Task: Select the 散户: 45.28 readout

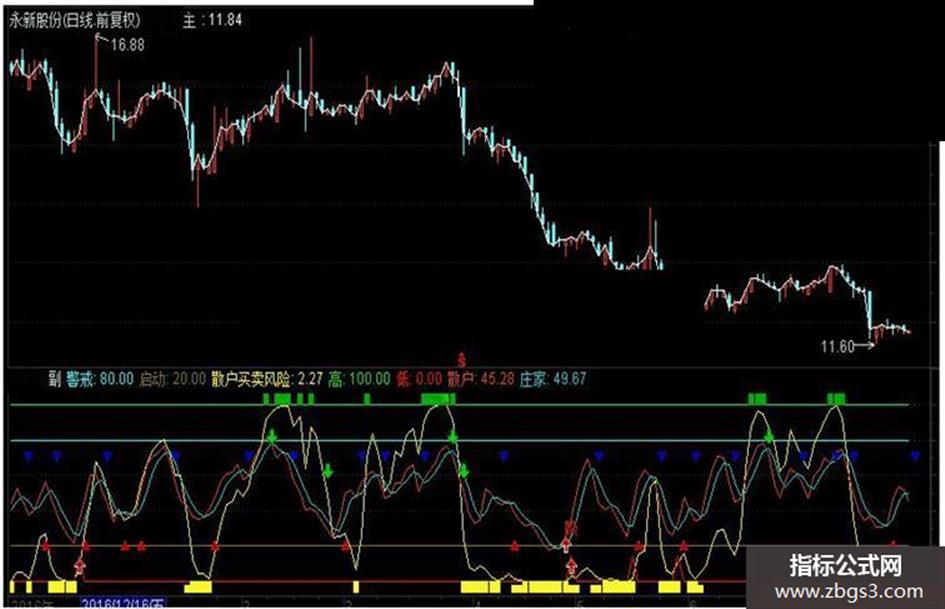Action: [481, 379]
